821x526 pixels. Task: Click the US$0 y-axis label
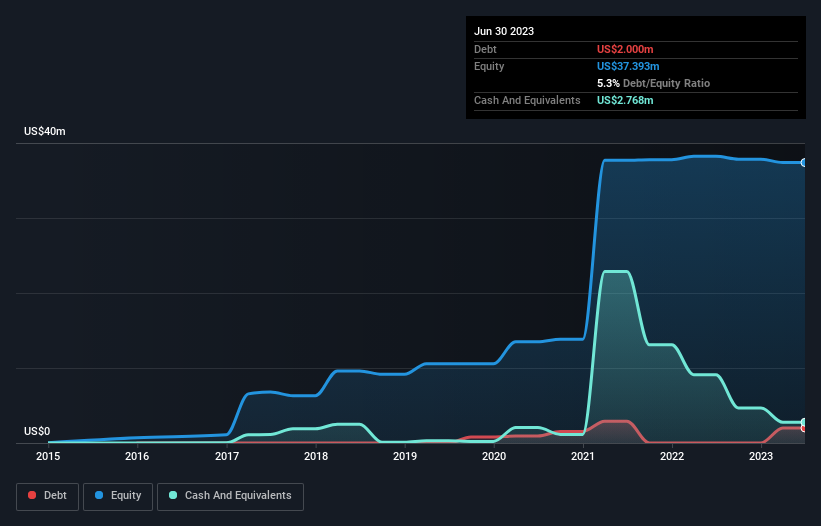37,431
